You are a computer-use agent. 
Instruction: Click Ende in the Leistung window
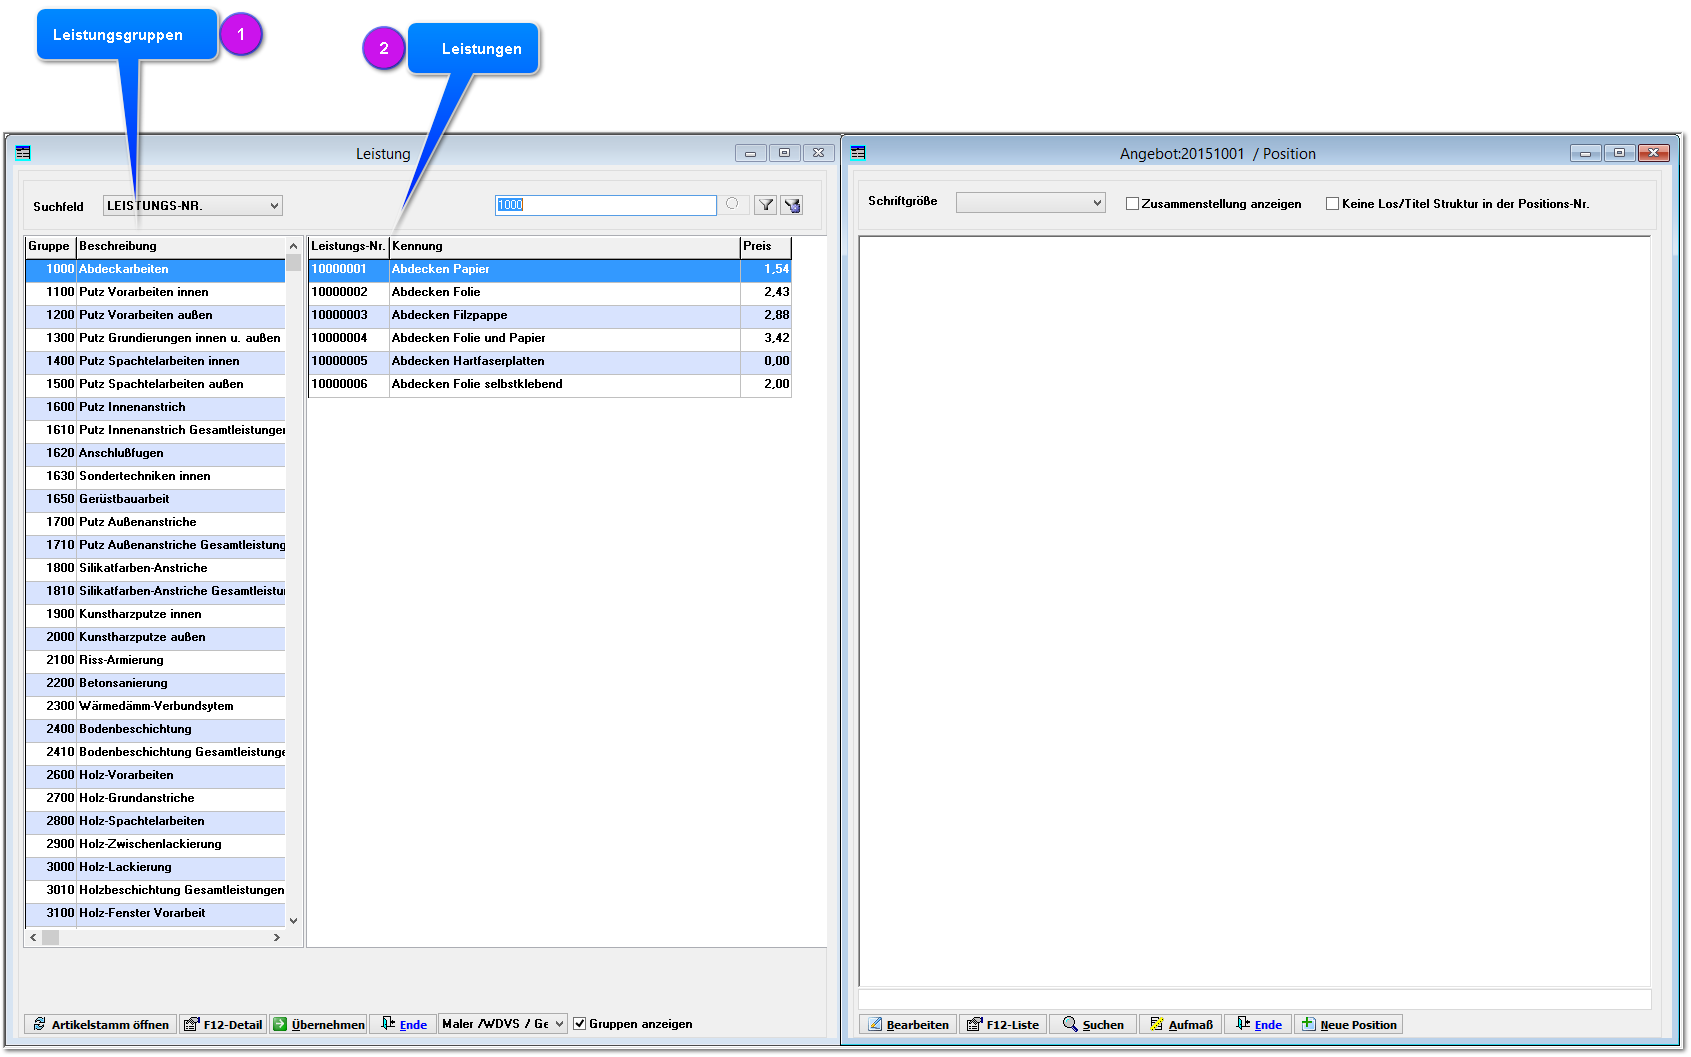[404, 1024]
